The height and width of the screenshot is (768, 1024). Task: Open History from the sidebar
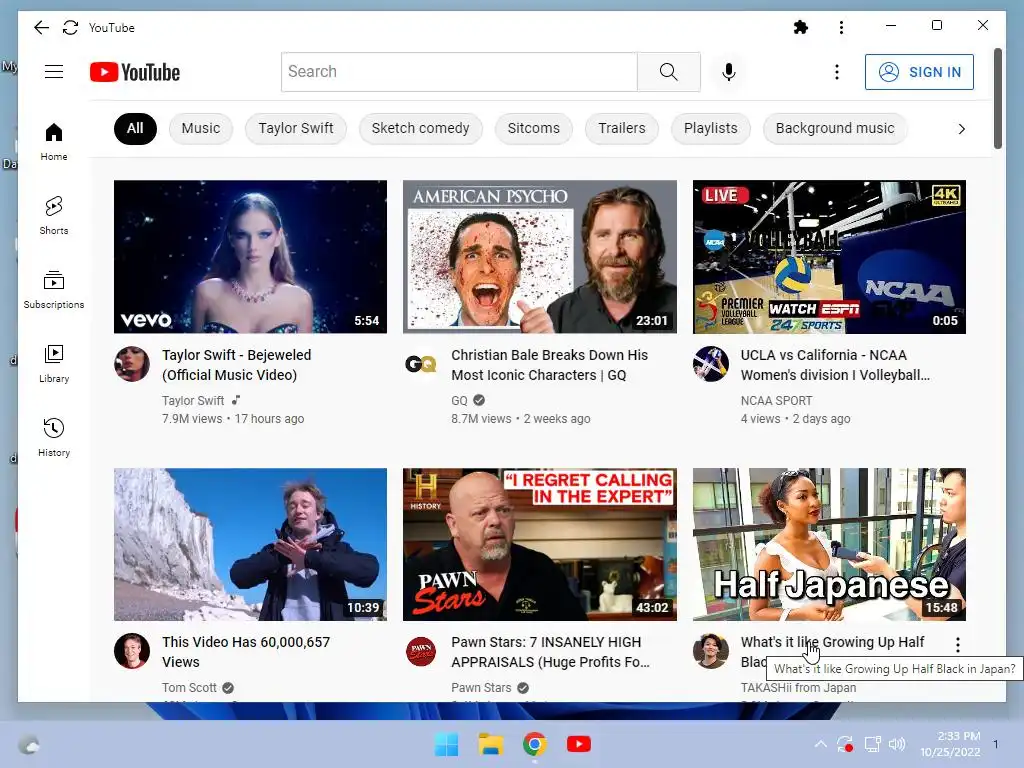pyautogui.click(x=54, y=438)
